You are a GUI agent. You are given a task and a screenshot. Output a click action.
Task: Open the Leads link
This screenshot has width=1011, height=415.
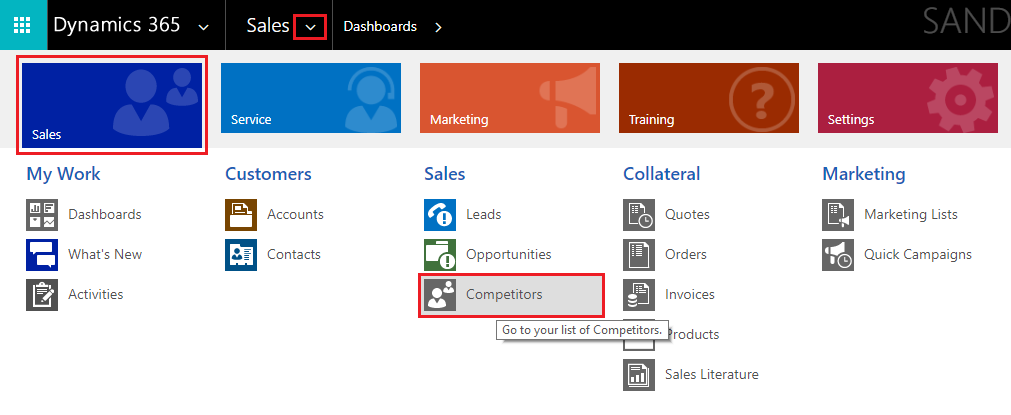484,215
